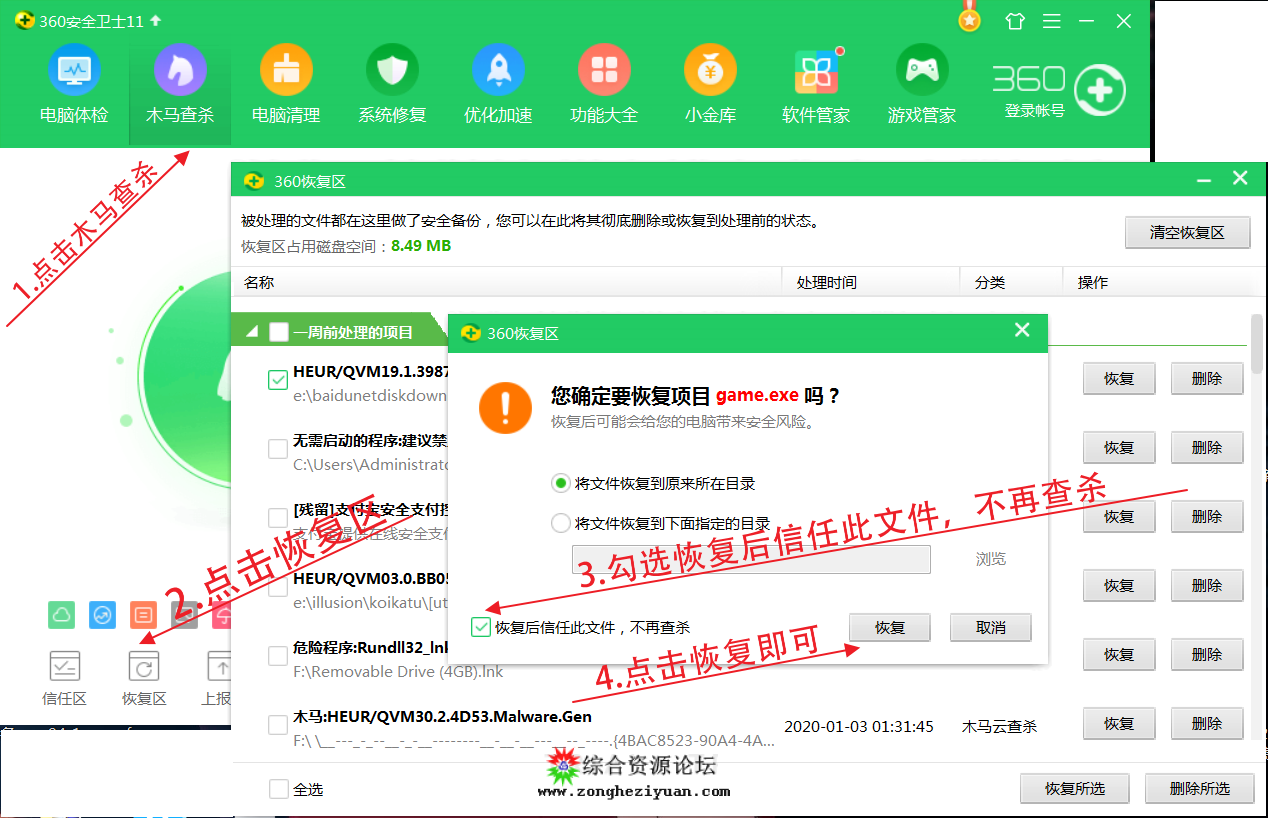Viewport: 1268px width, 818px height.
Task: Collapse the 一周前处理的项目 group triangle
Action: 252,331
